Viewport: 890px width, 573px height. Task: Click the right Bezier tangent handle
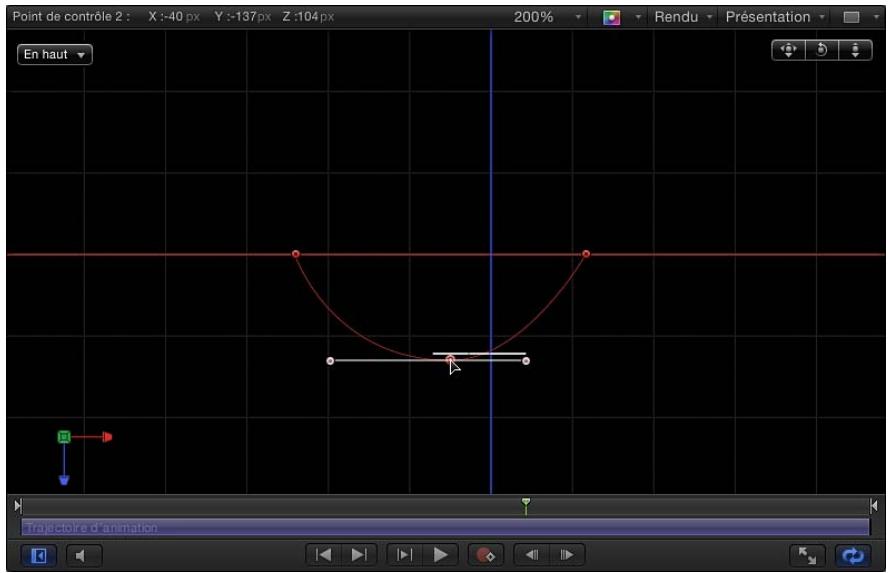tap(526, 361)
